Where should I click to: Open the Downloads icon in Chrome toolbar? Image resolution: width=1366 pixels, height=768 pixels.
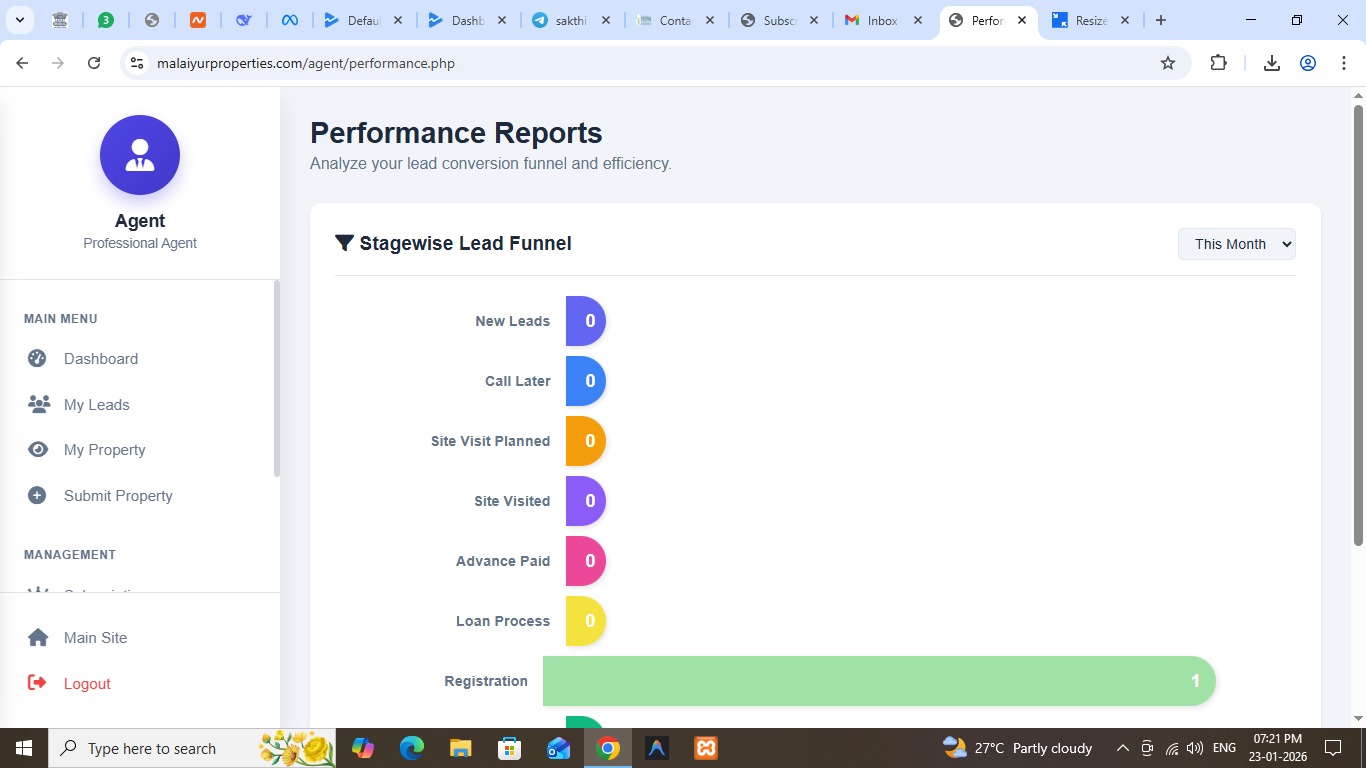(1271, 62)
